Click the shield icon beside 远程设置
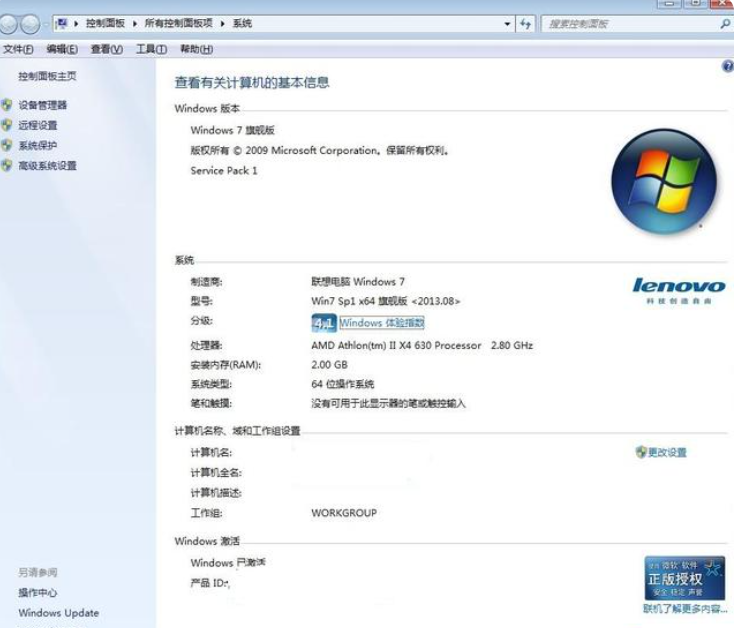The width and height of the screenshot is (737, 628). pos(7,125)
